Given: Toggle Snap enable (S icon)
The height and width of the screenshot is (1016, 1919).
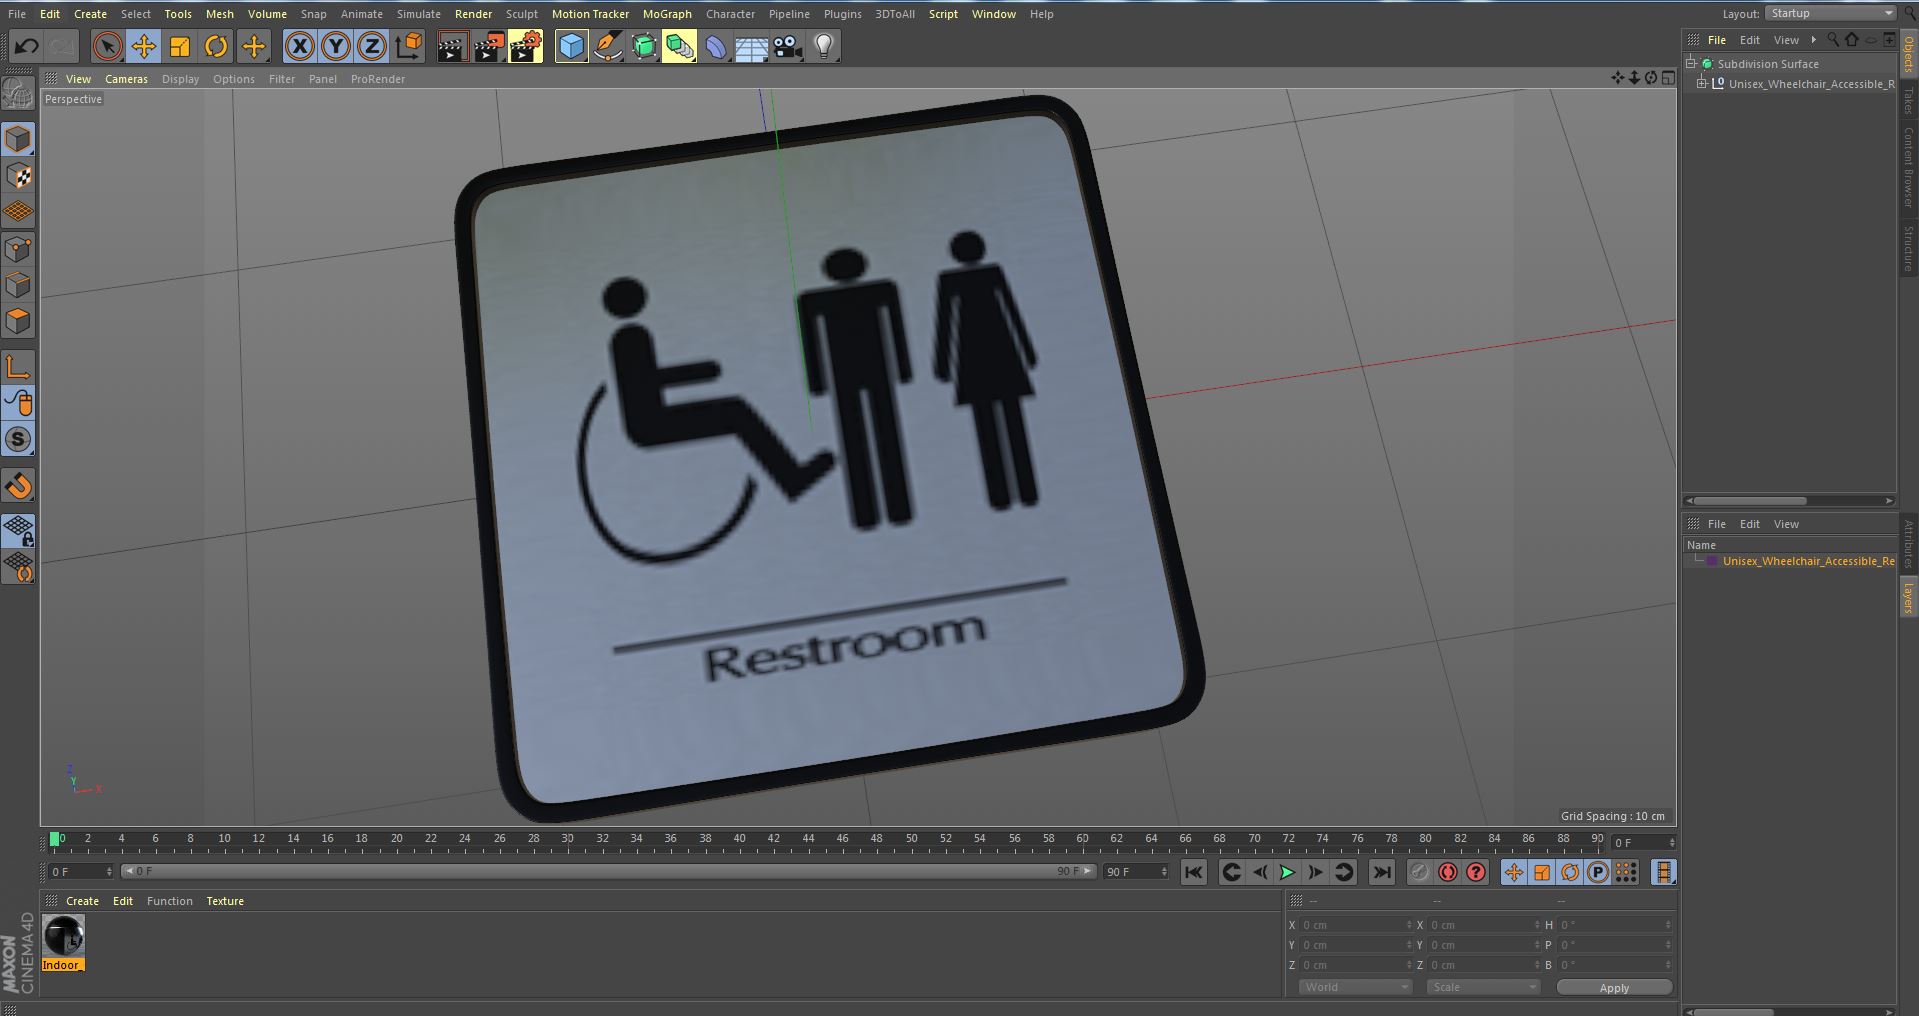Looking at the screenshot, I should pos(18,439).
